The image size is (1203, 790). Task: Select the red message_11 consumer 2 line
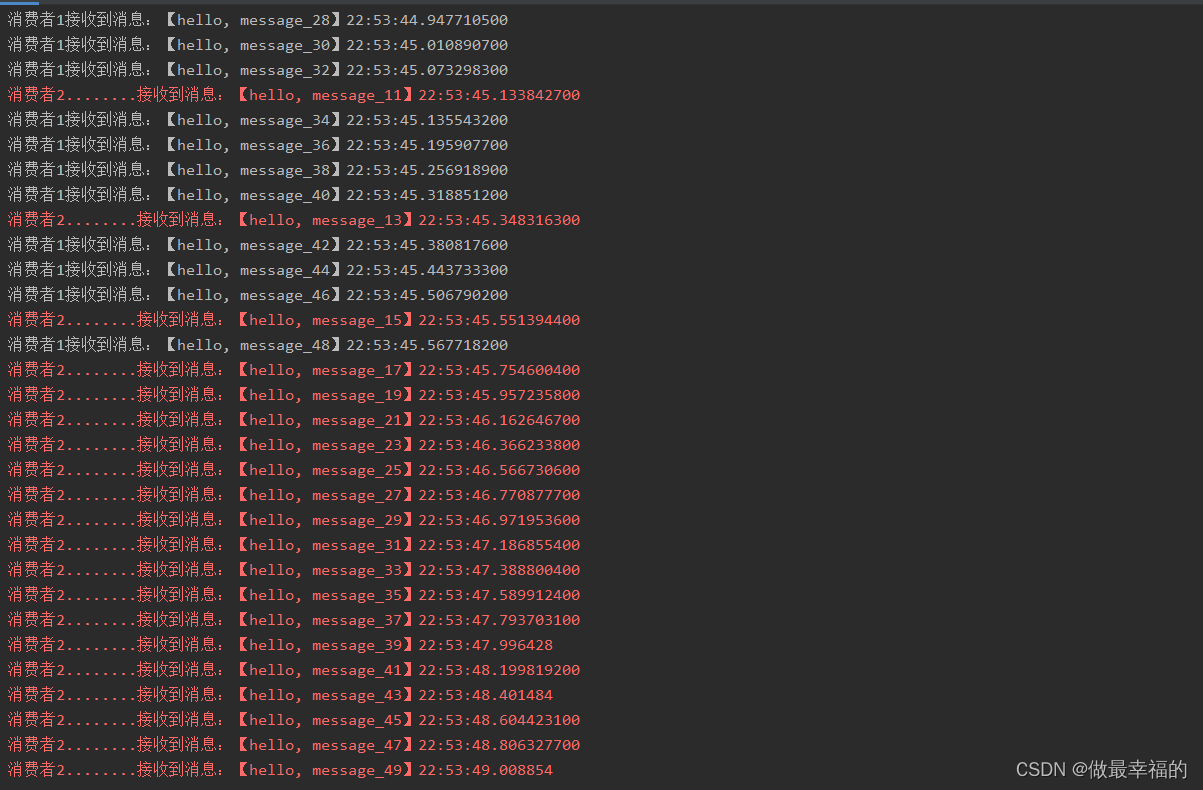coord(294,95)
